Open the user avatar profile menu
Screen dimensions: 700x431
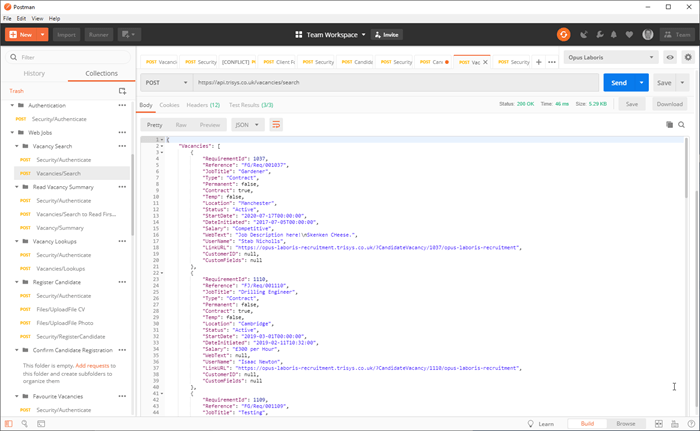[648, 34]
